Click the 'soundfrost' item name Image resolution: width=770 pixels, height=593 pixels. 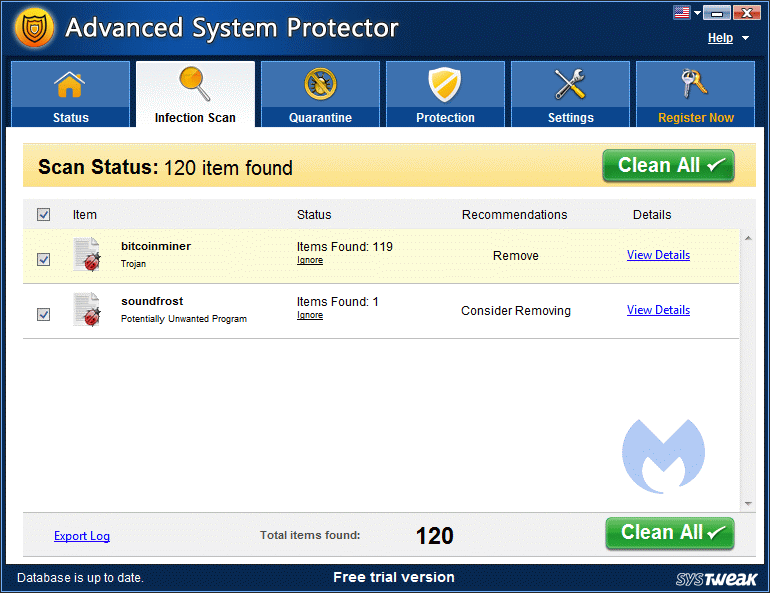click(x=152, y=301)
